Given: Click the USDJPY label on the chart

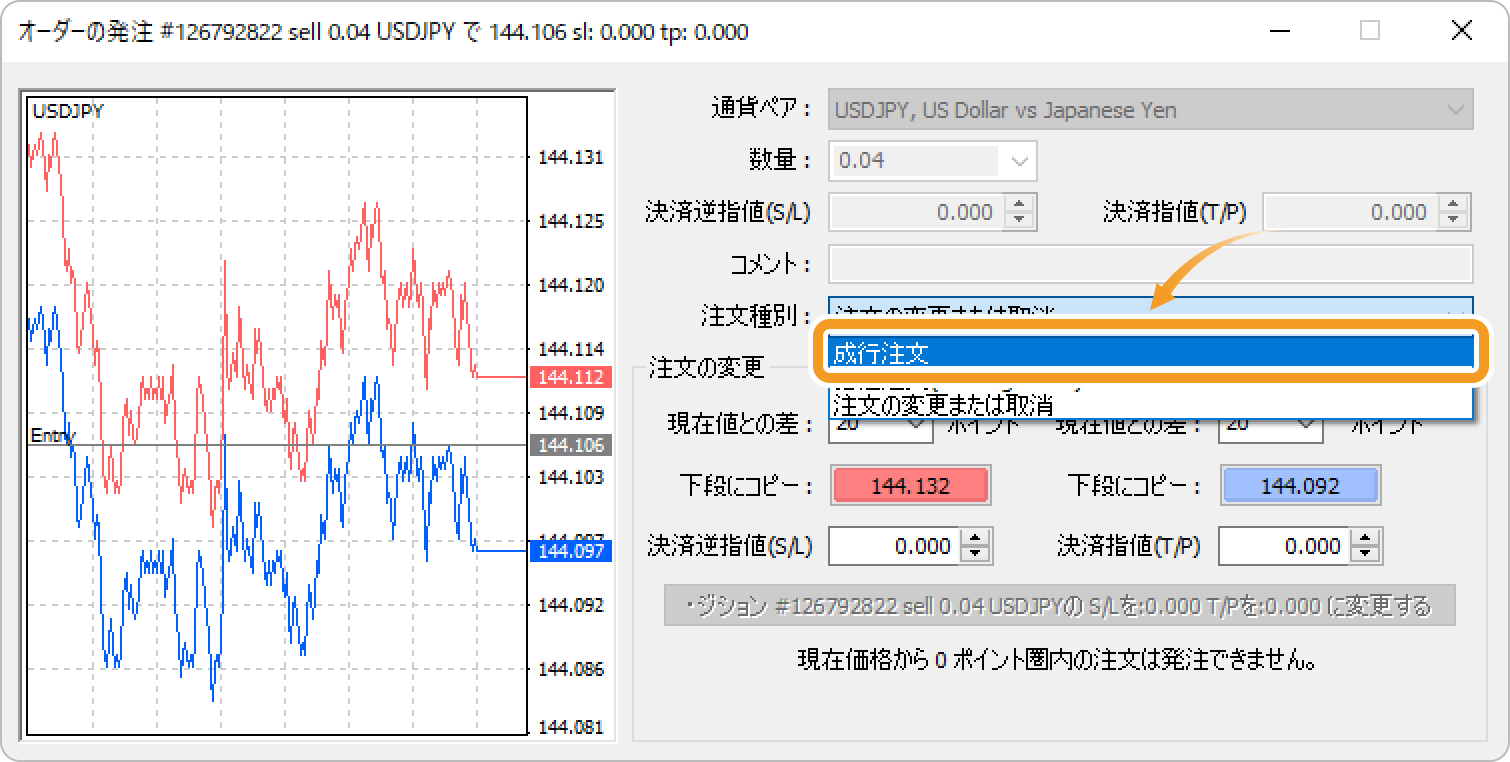Looking at the screenshot, I should [68, 111].
